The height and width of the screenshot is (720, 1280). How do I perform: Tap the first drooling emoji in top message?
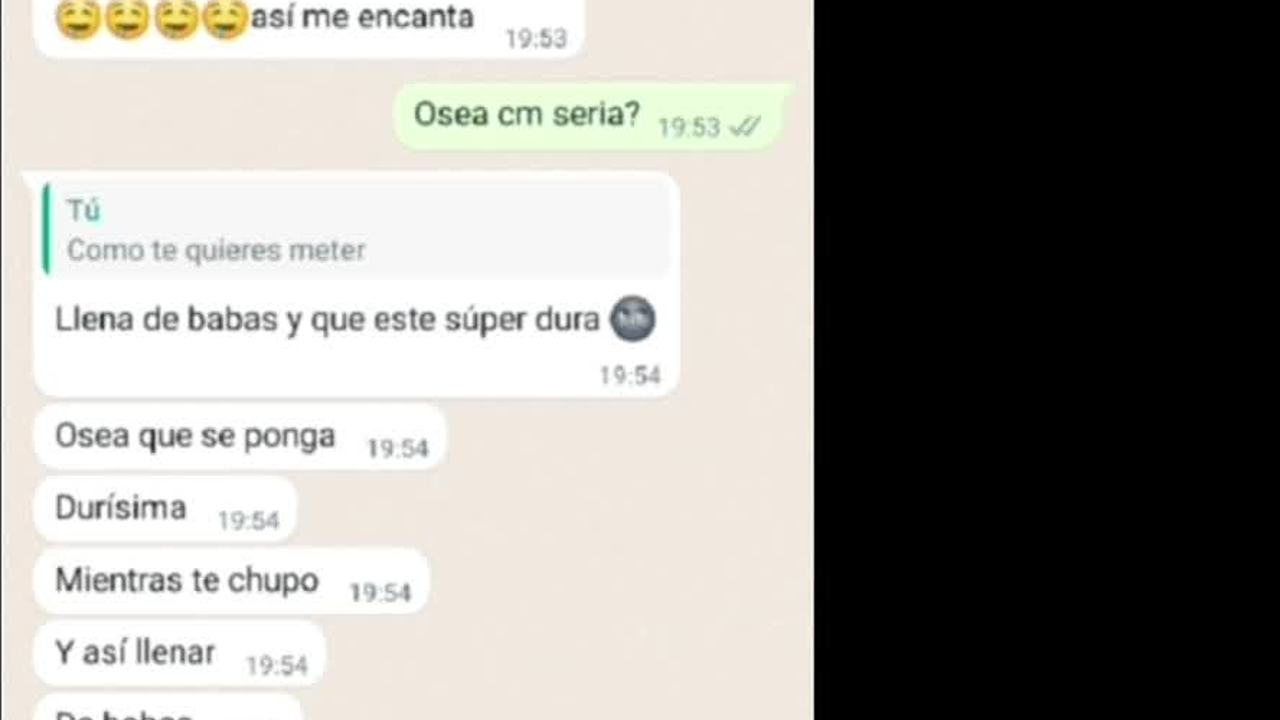coord(78,19)
